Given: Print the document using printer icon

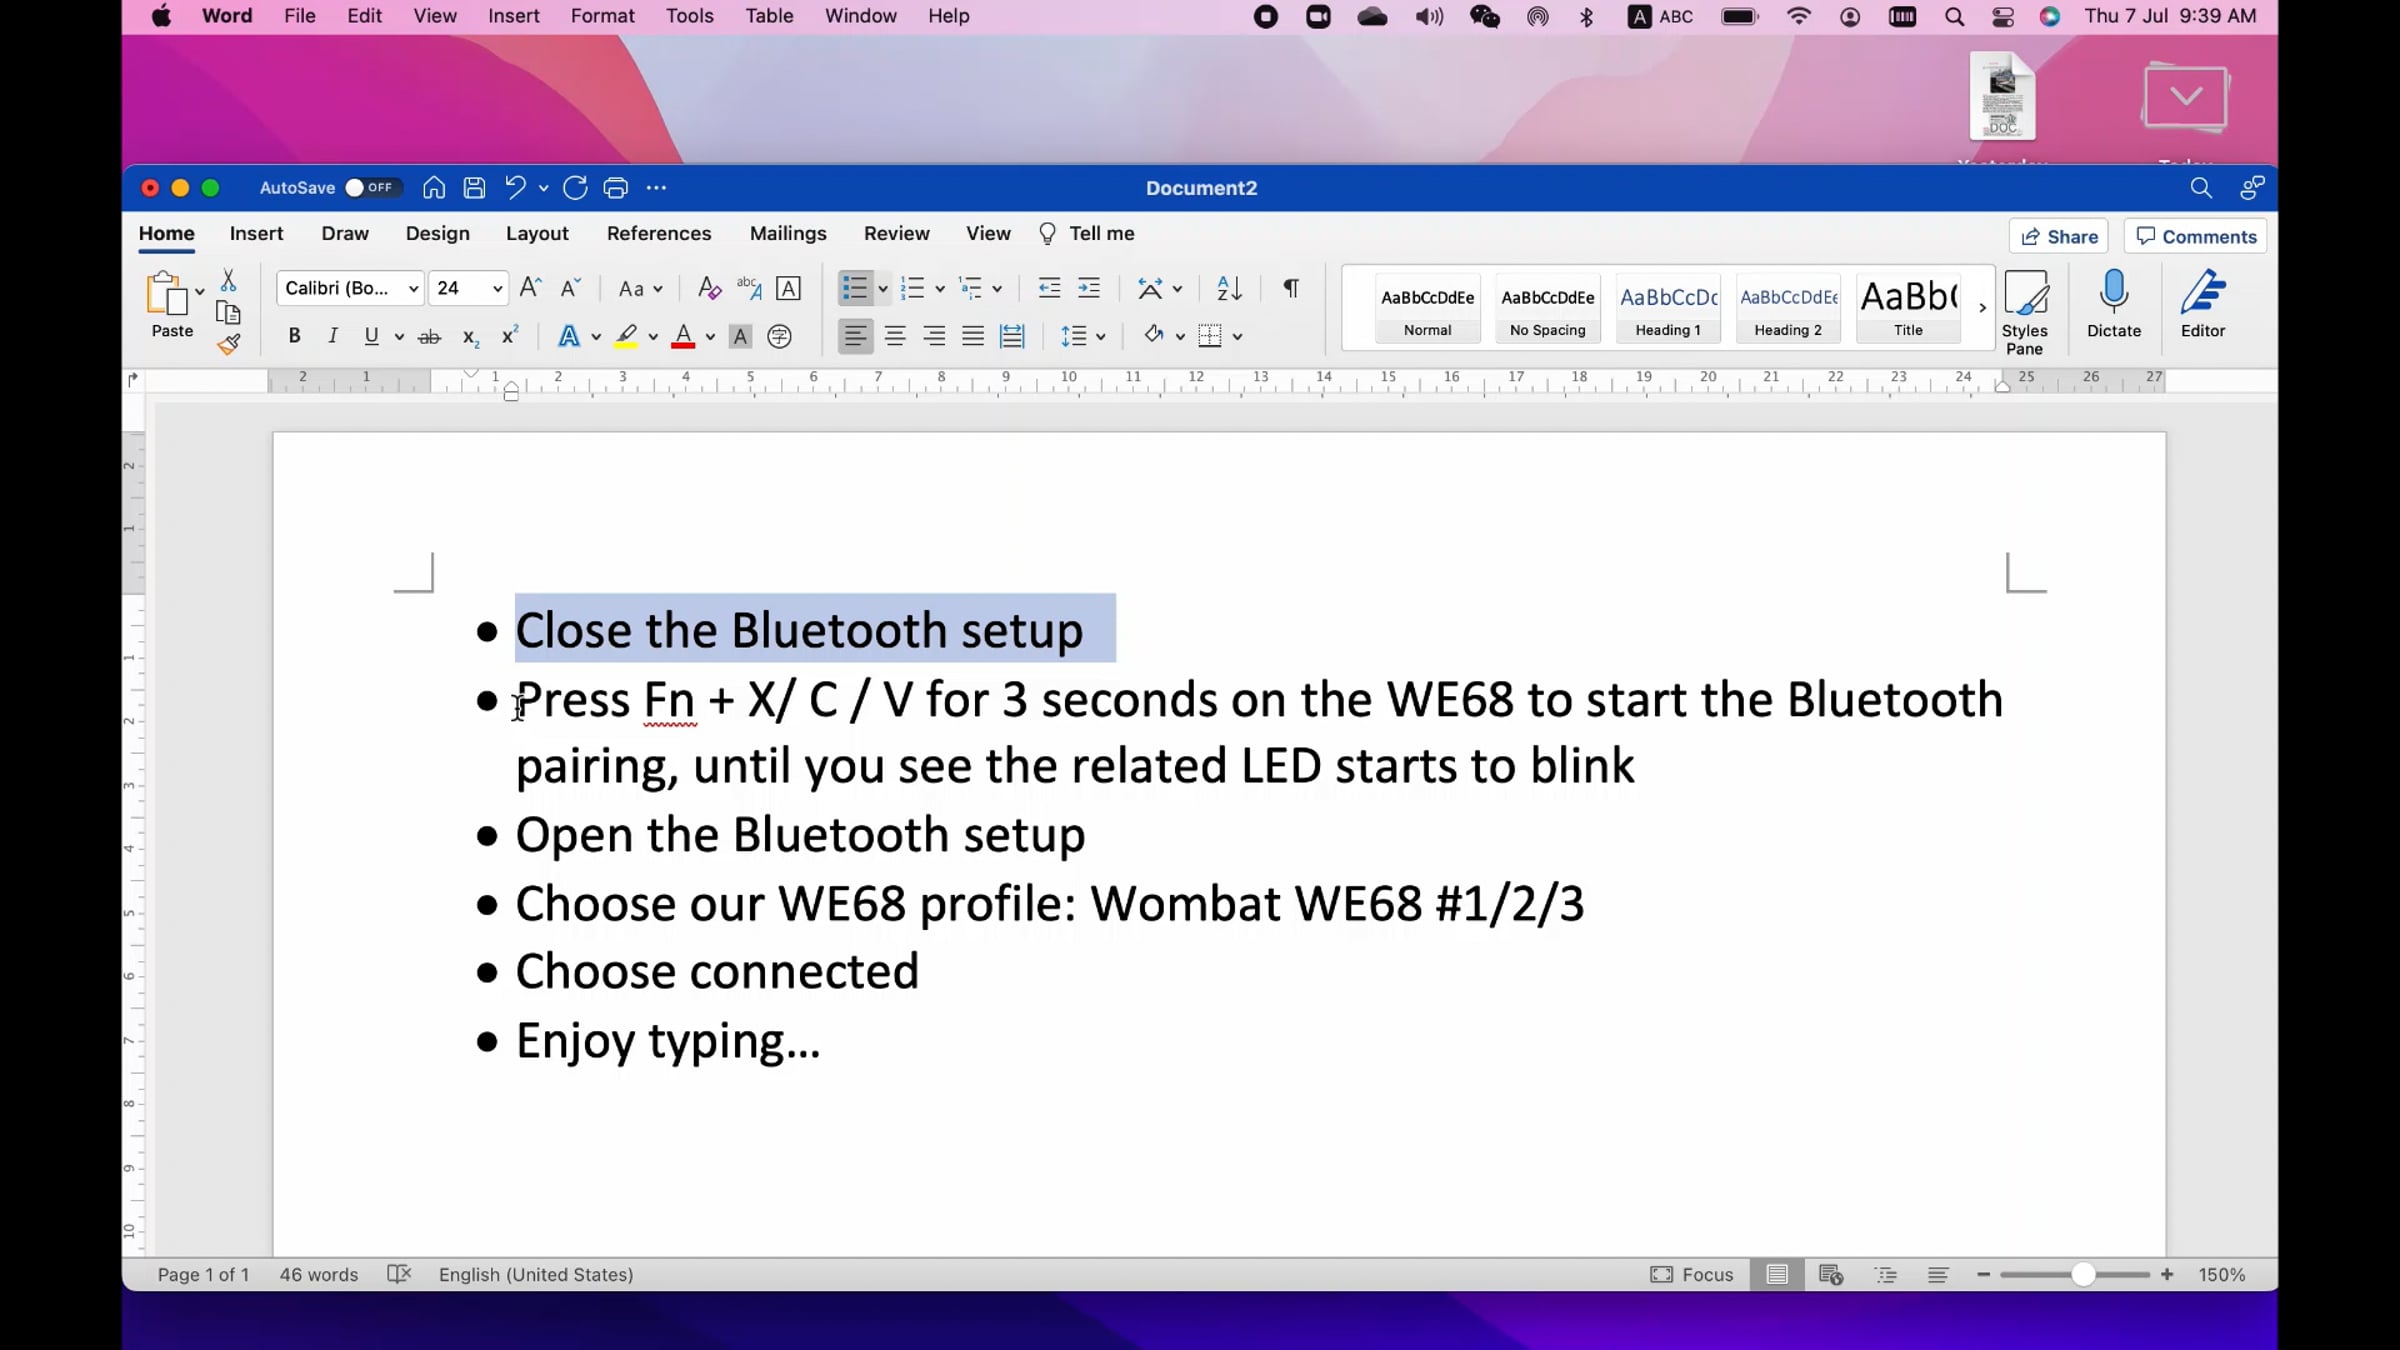Looking at the screenshot, I should click(x=616, y=188).
